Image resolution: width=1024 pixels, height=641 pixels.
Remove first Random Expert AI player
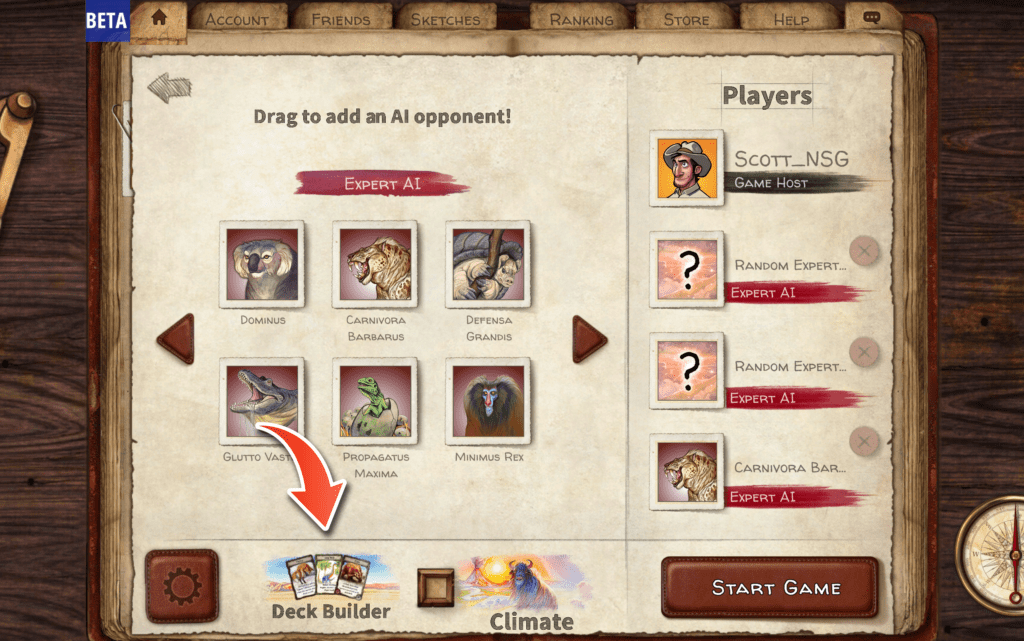point(864,251)
